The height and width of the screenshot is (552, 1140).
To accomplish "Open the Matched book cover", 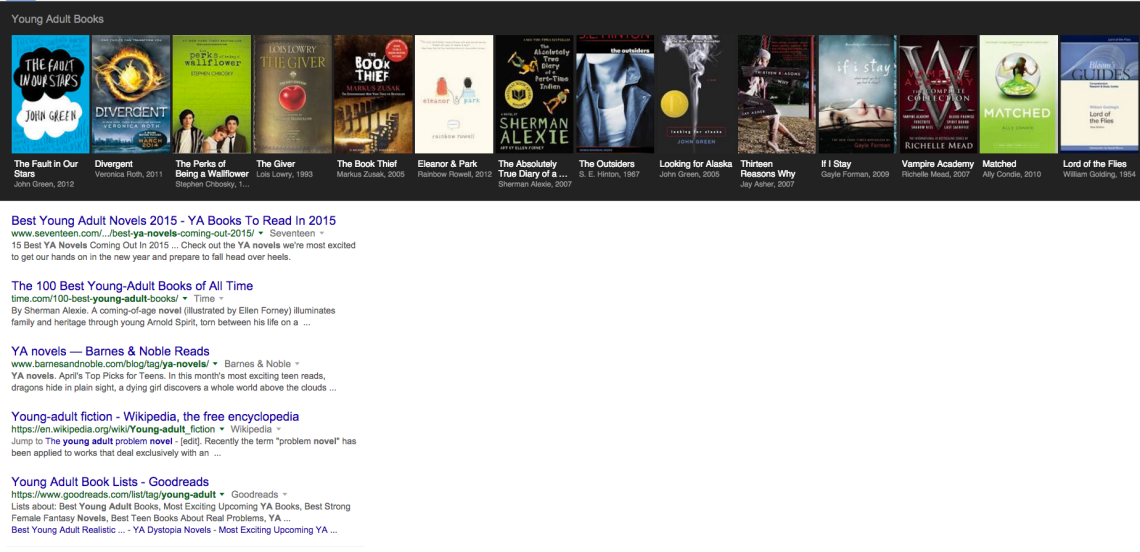I will coord(1019,94).
